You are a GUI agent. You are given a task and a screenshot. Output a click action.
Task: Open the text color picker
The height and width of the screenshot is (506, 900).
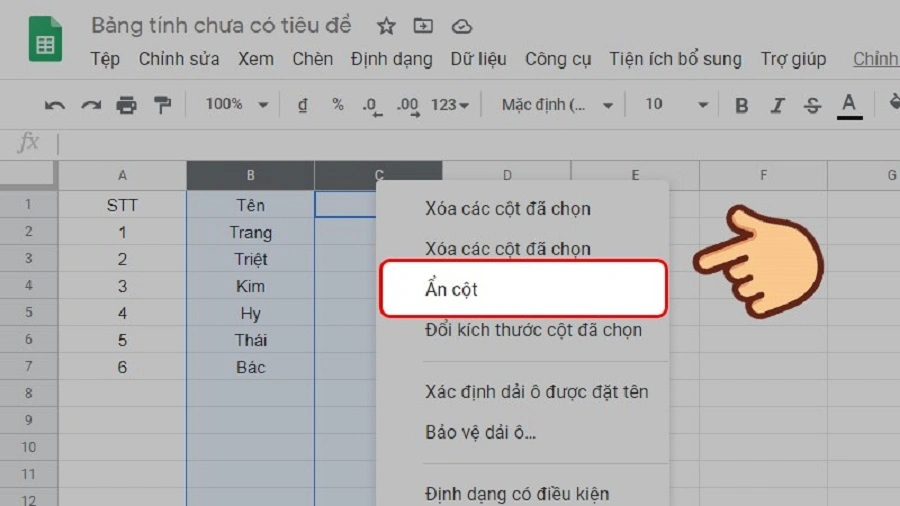pos(849,106)
